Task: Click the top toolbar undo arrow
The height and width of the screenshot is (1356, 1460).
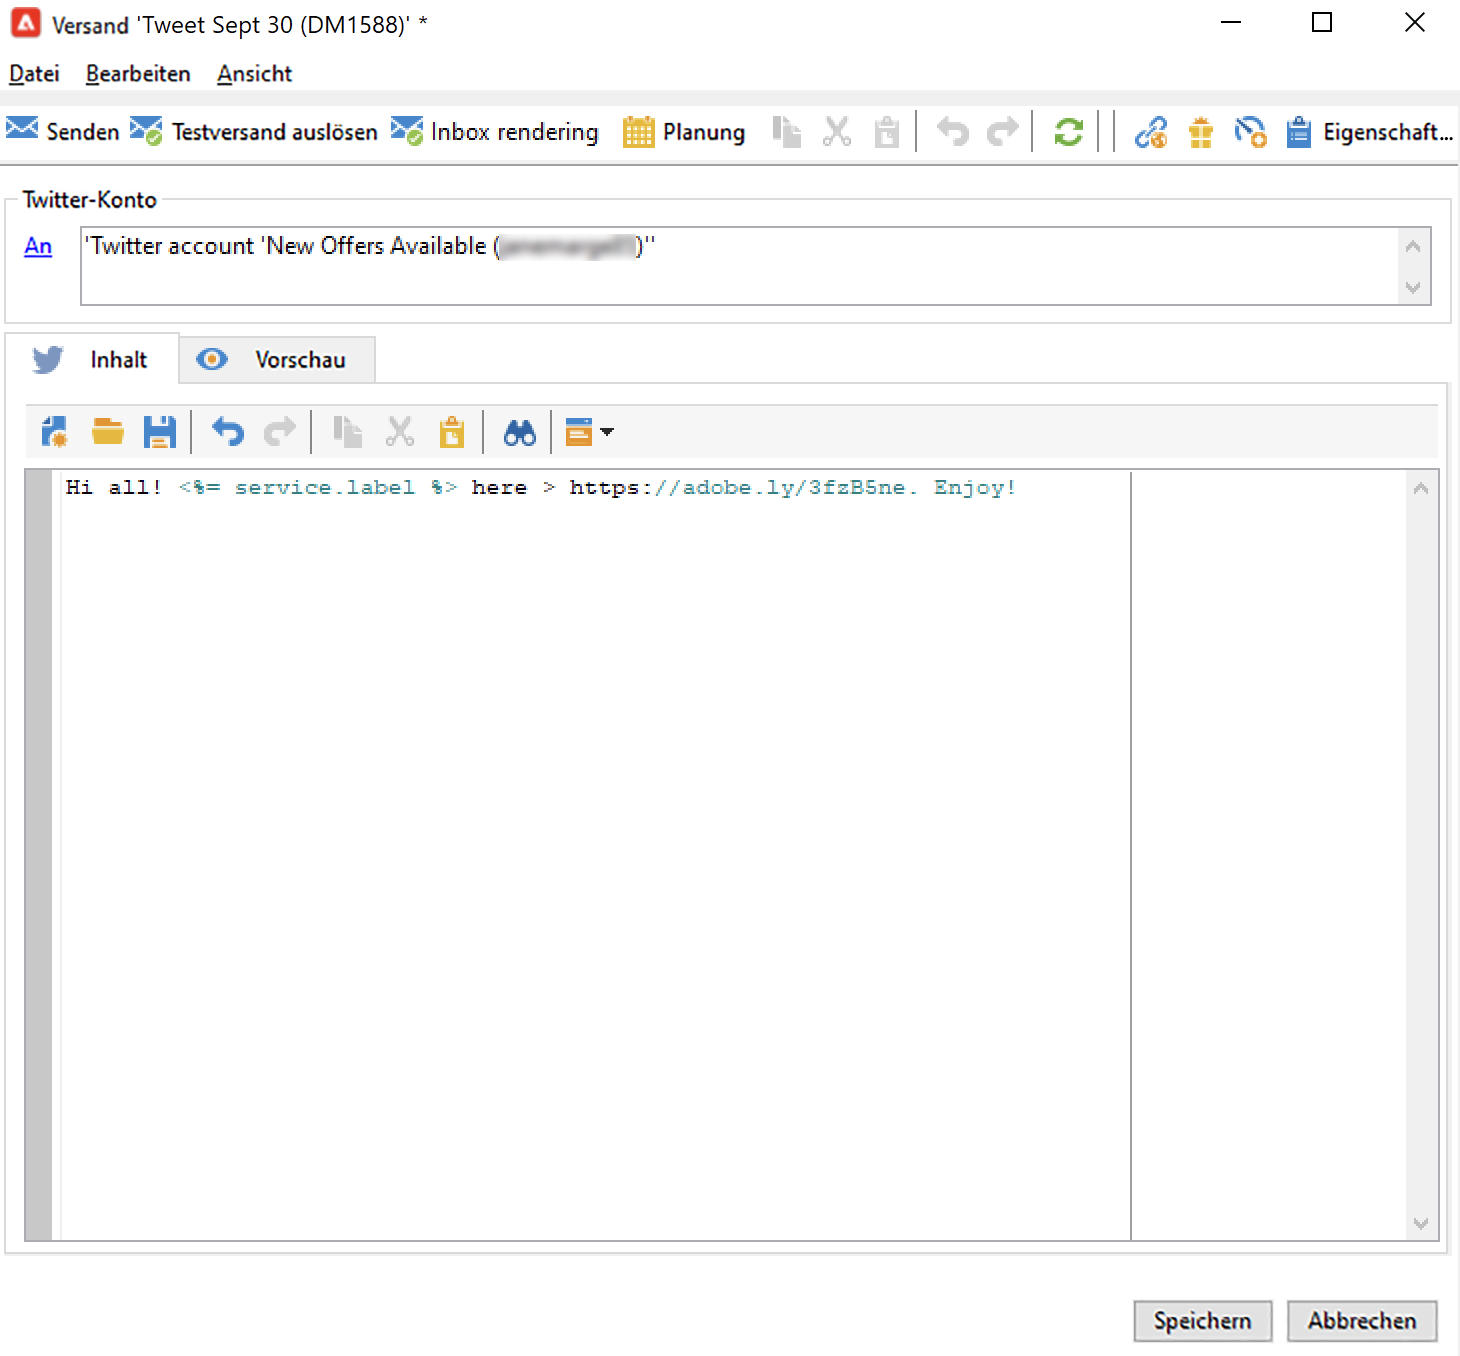Action: [x=953, y=132]
